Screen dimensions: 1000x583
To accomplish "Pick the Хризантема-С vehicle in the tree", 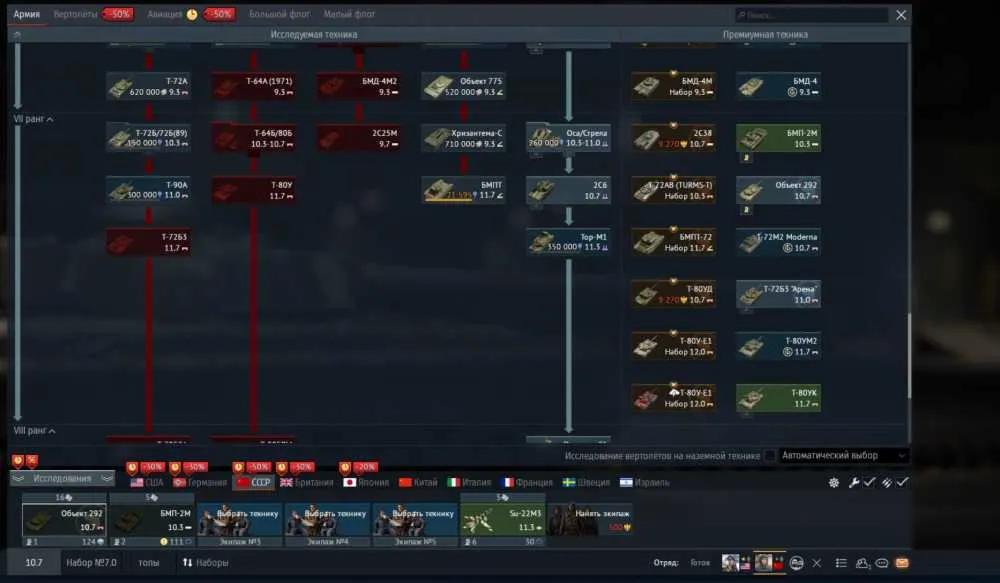I will coord(464,138).
